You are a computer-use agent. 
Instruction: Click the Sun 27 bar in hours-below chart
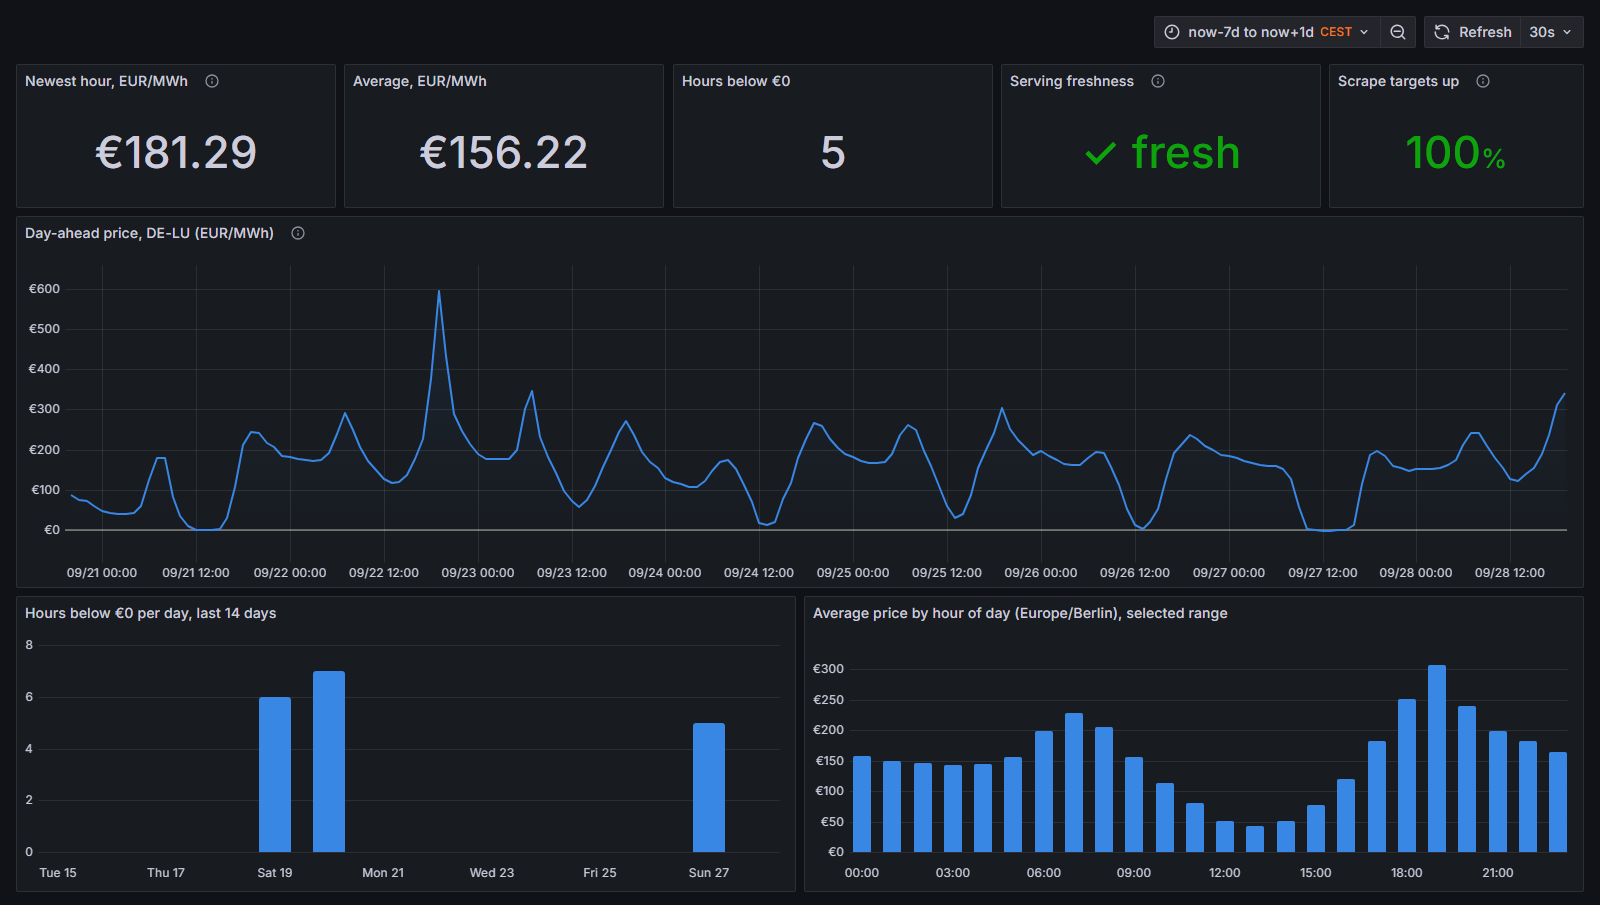pyautogui.click(x=709, y=788)
